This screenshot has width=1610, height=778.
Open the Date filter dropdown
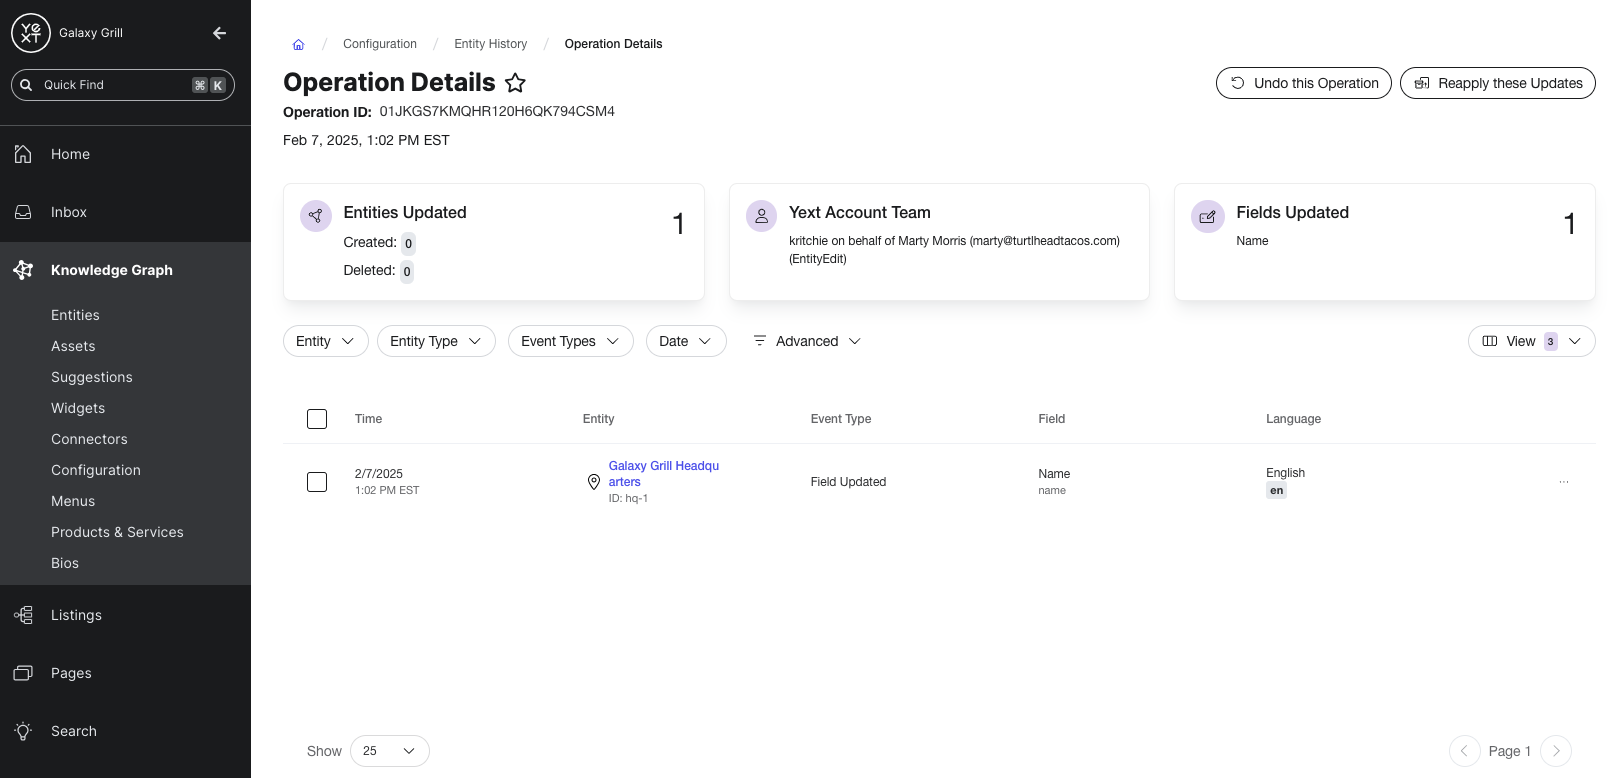point(686,341)
